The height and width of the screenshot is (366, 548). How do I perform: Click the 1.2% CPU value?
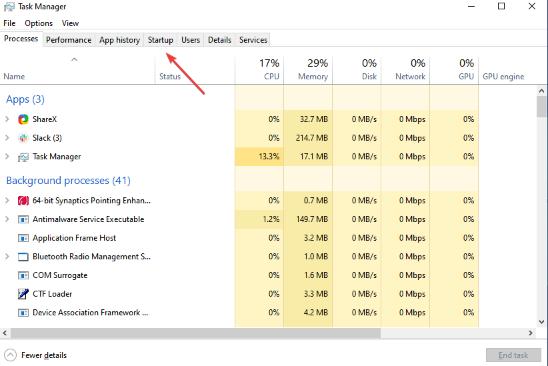click(x=271, y=219)
